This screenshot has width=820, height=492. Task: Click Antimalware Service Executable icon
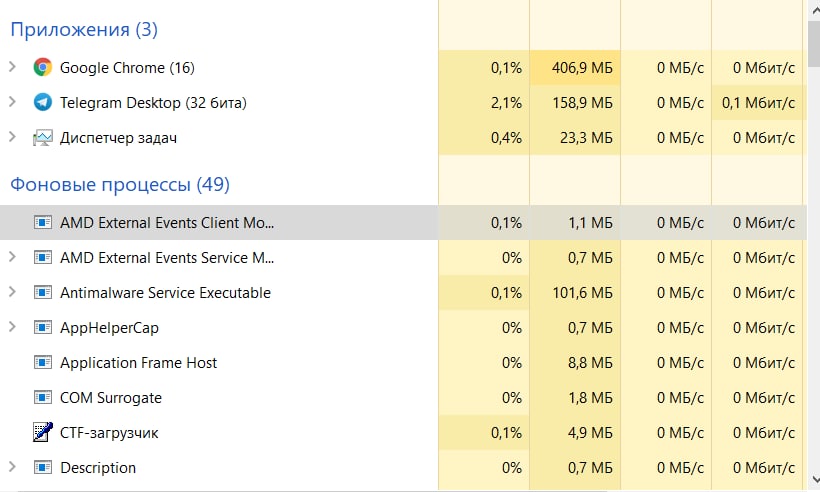click(x=43, y=293)
